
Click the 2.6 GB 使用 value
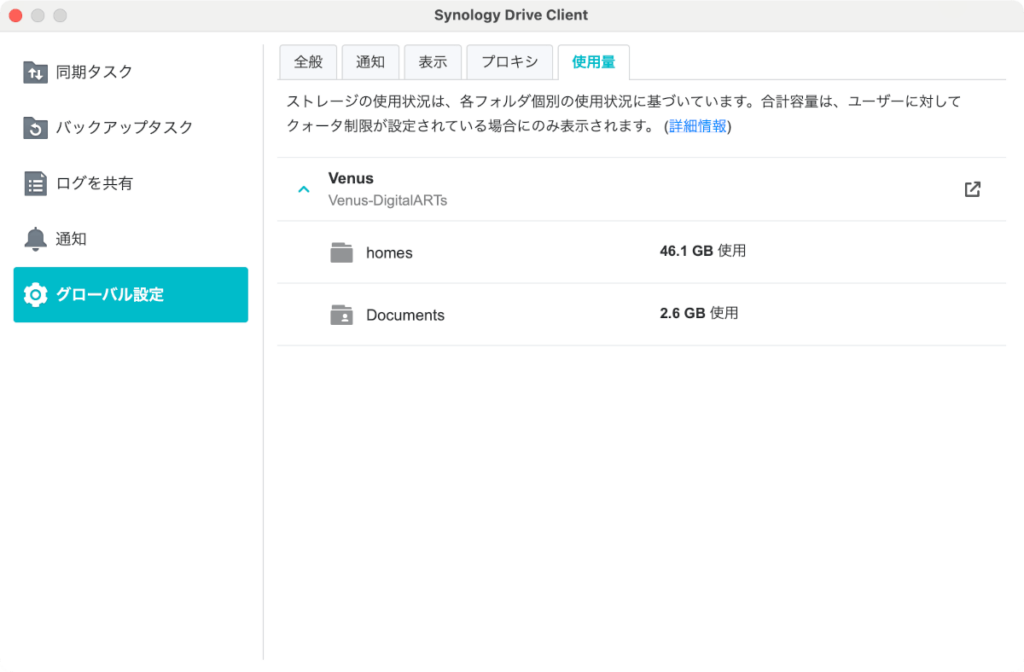click(x=699, y=313)
